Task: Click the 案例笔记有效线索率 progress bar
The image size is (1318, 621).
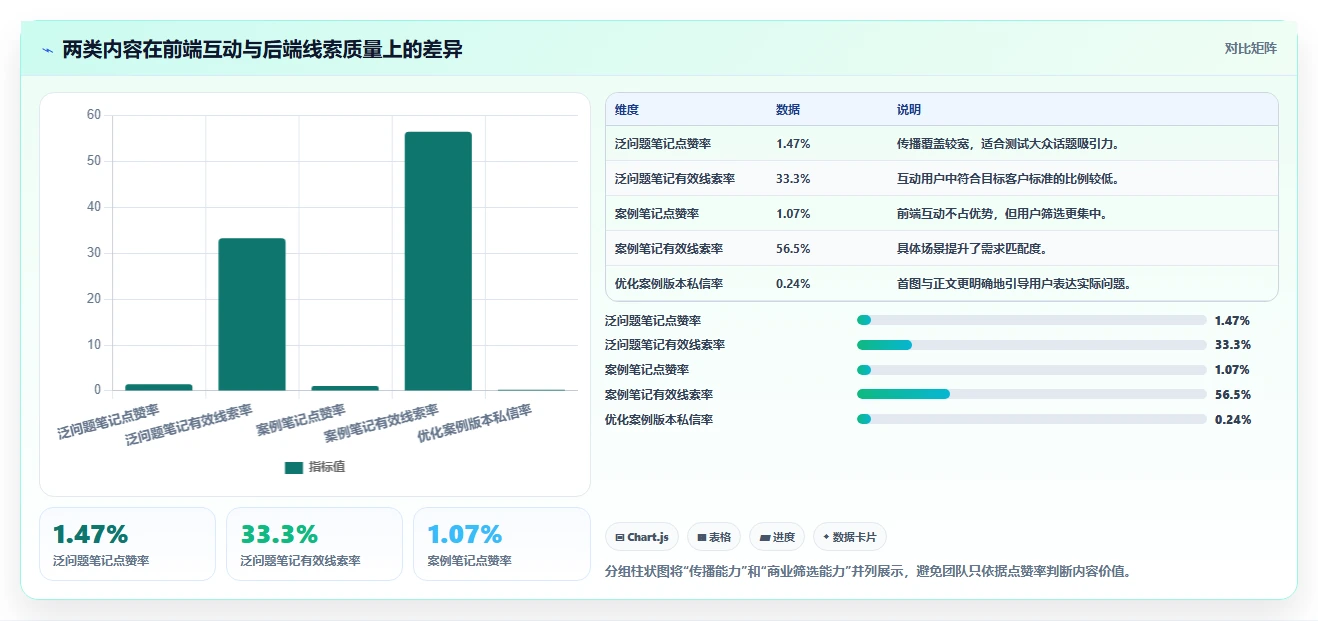Action: (1031, 395)
